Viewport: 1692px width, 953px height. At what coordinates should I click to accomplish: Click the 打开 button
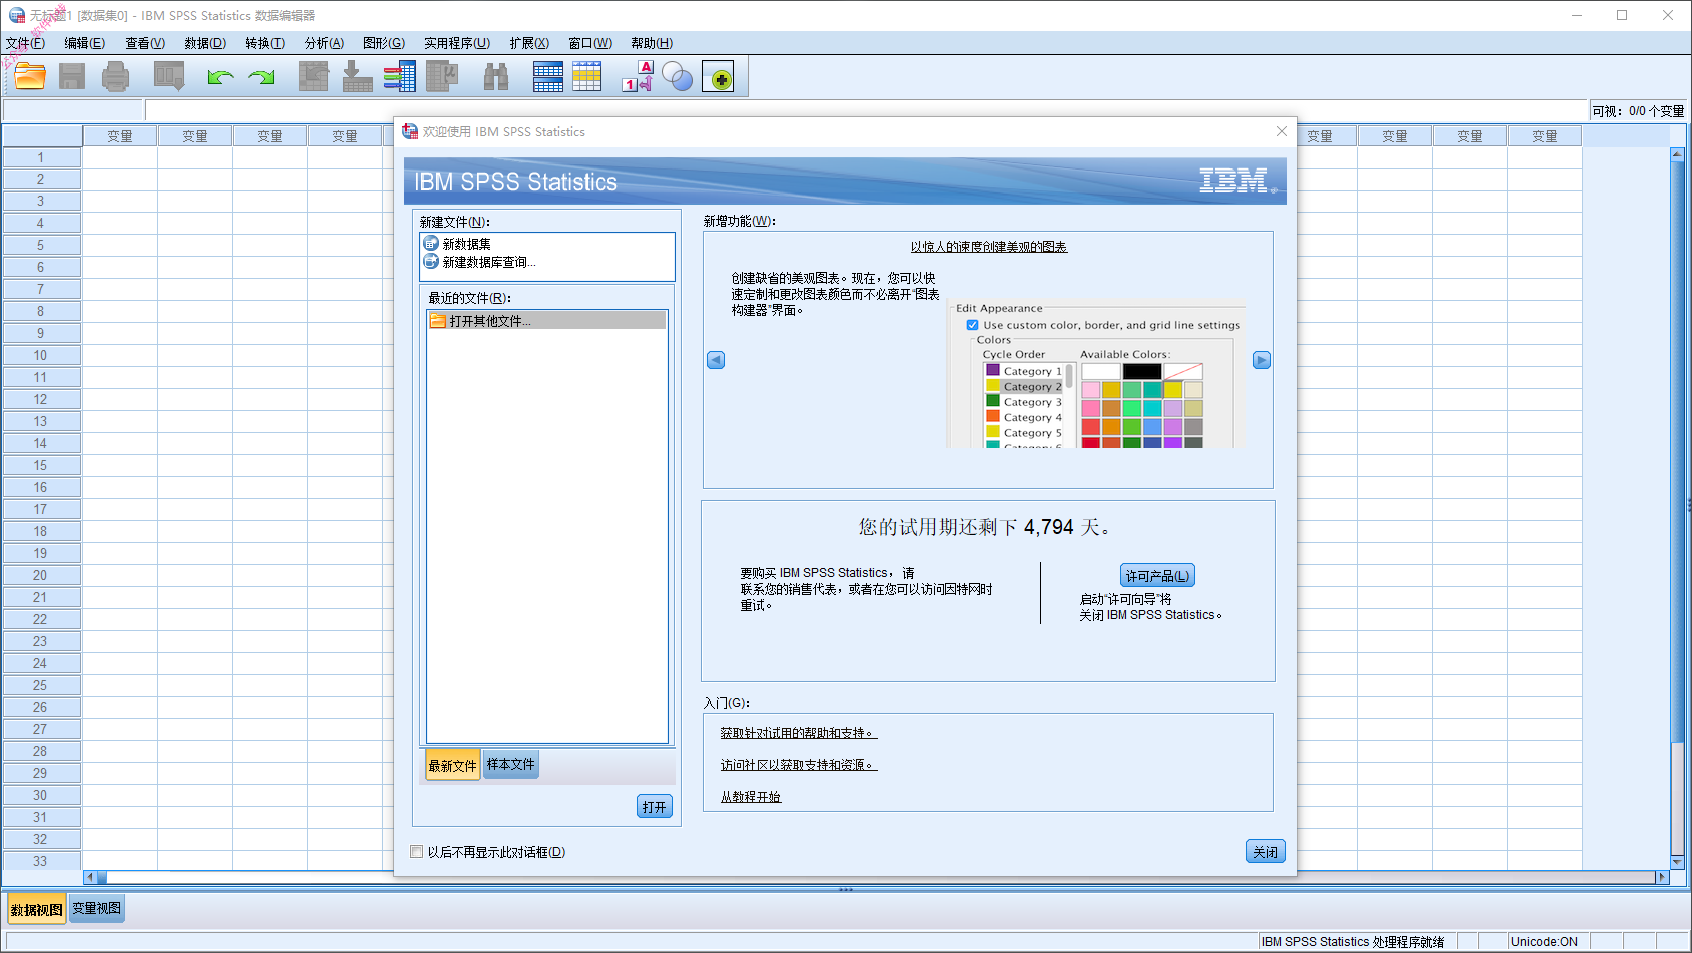pos(655,807)
